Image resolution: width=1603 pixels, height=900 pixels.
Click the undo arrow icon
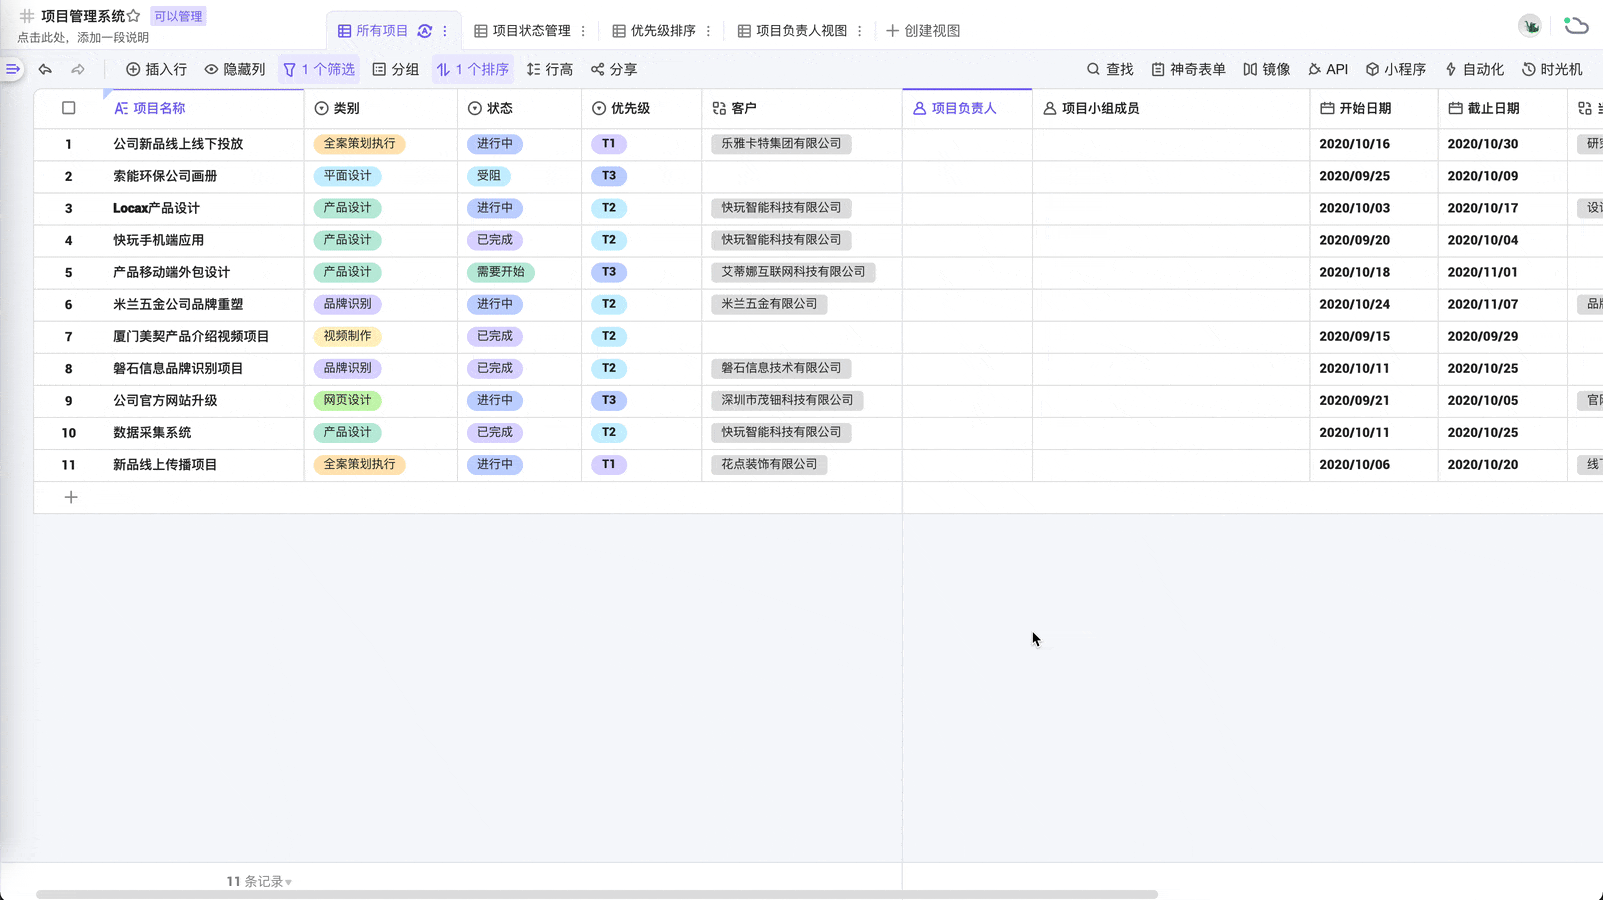click(45, 69)
